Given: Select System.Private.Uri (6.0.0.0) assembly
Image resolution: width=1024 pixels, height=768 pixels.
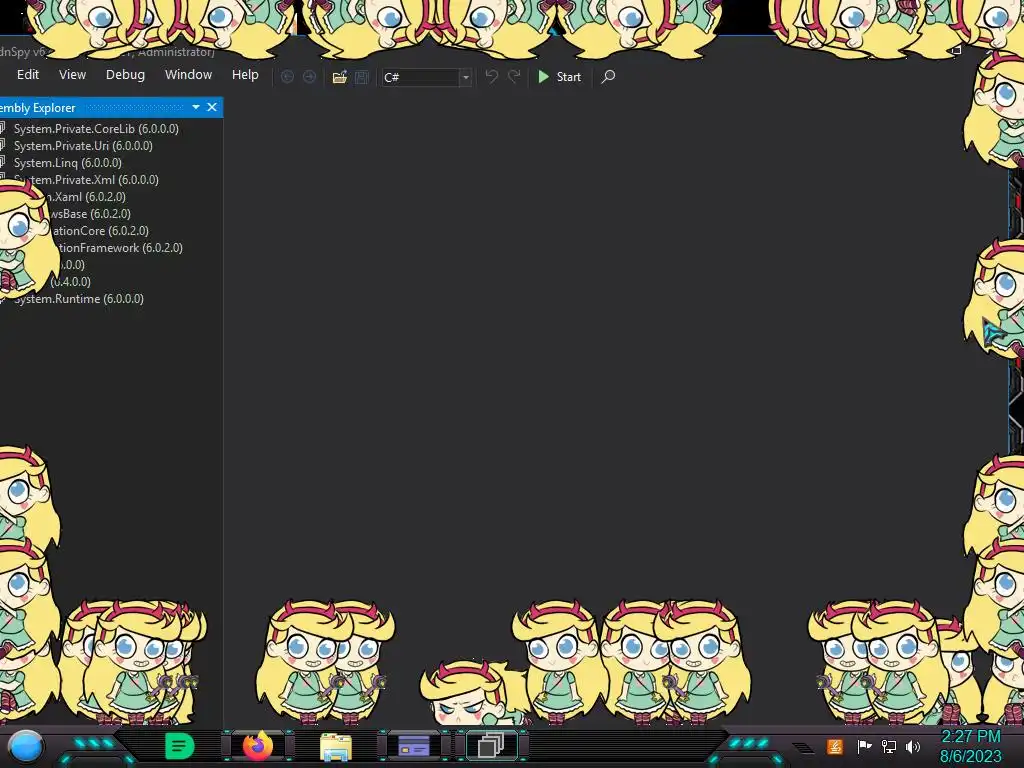Looking at the screenshot, I should pyautogui.click(x=83, y=146).
